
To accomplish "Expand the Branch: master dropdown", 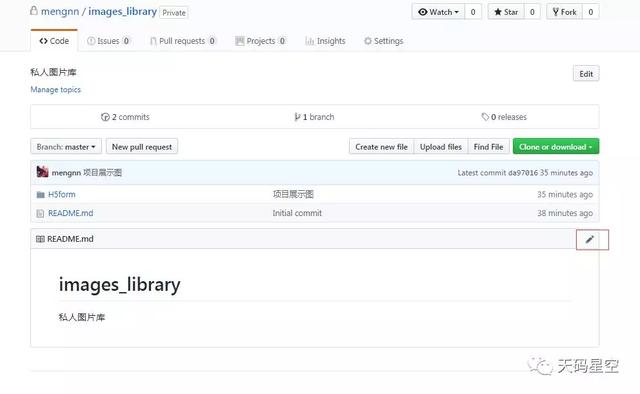I will [x=66, y=147].
